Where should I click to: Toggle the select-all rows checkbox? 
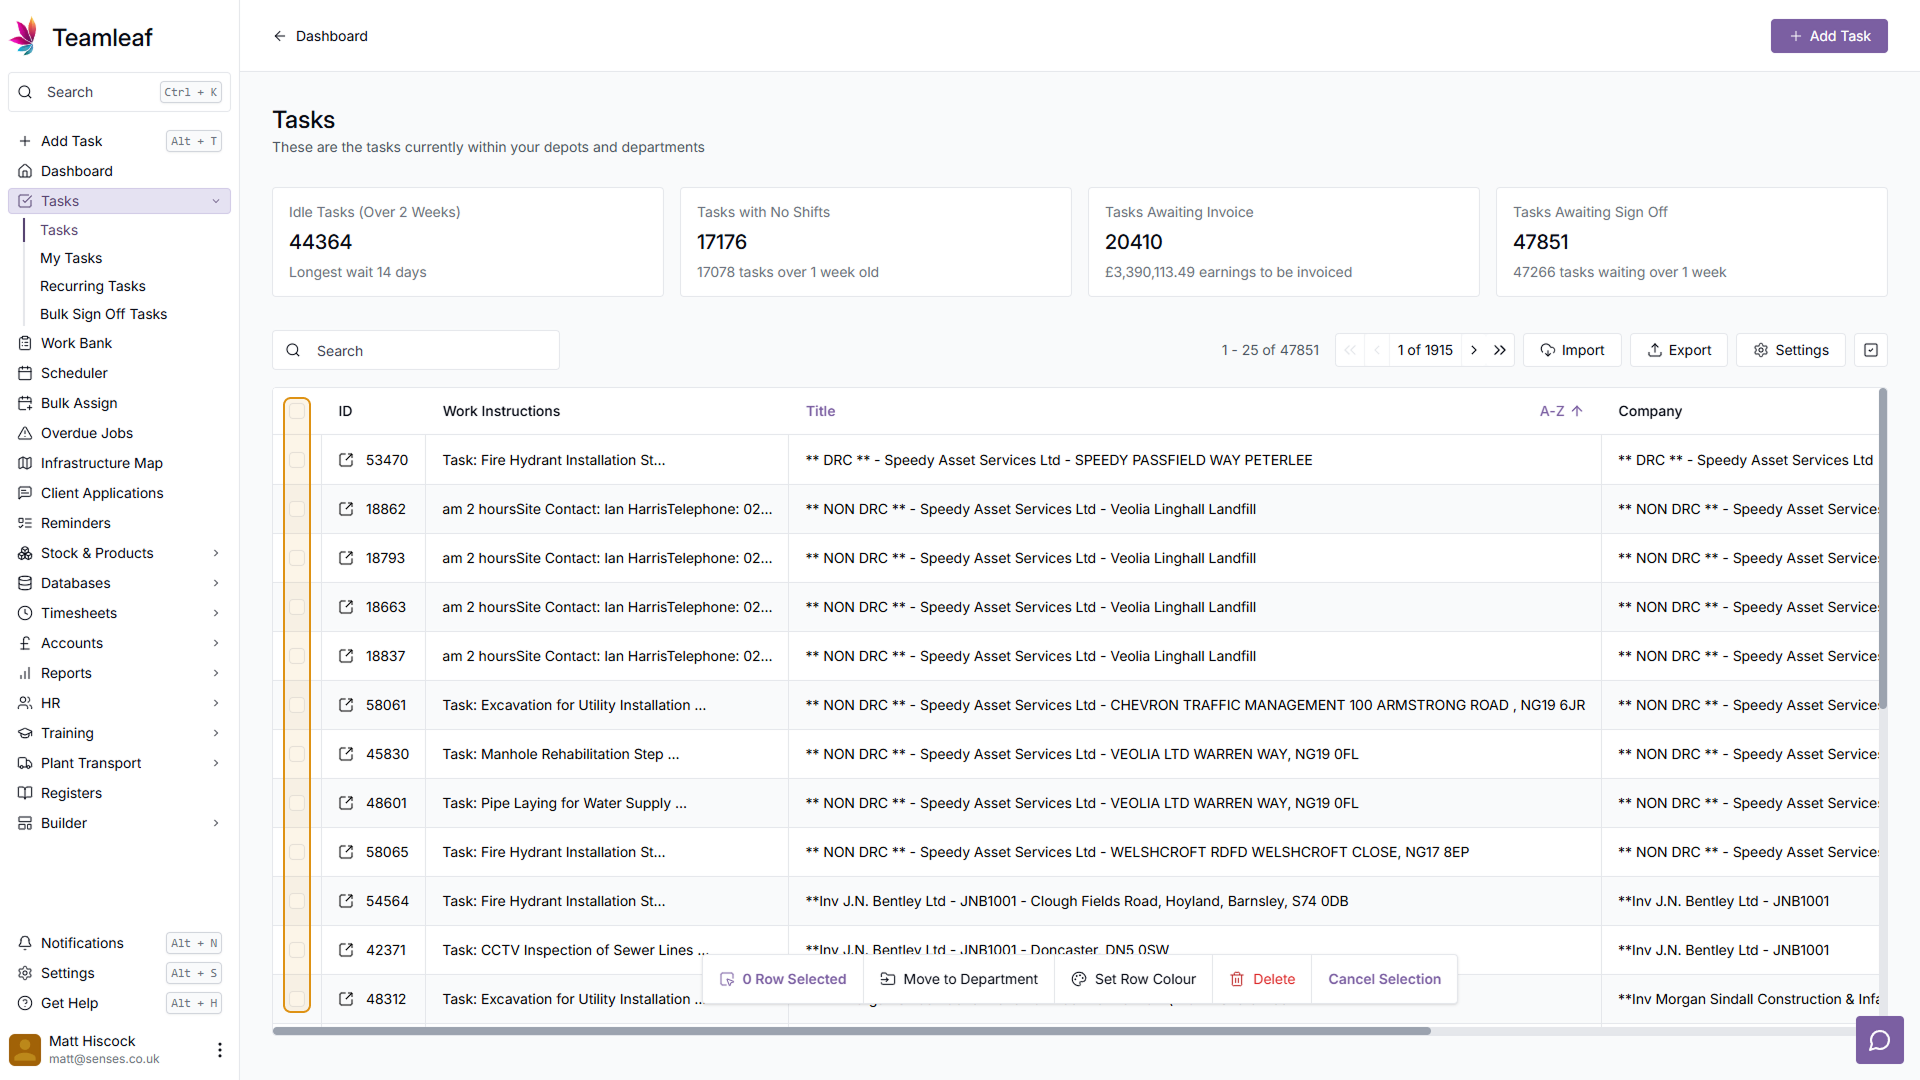click(x=297, y=411)
